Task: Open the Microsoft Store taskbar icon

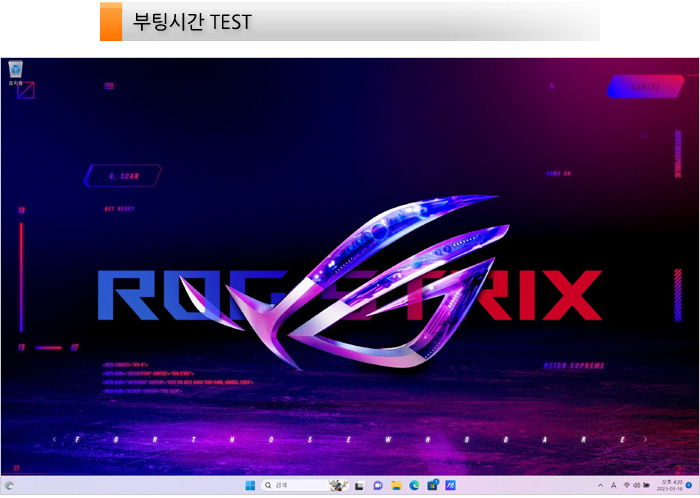Action: [432, 485]
